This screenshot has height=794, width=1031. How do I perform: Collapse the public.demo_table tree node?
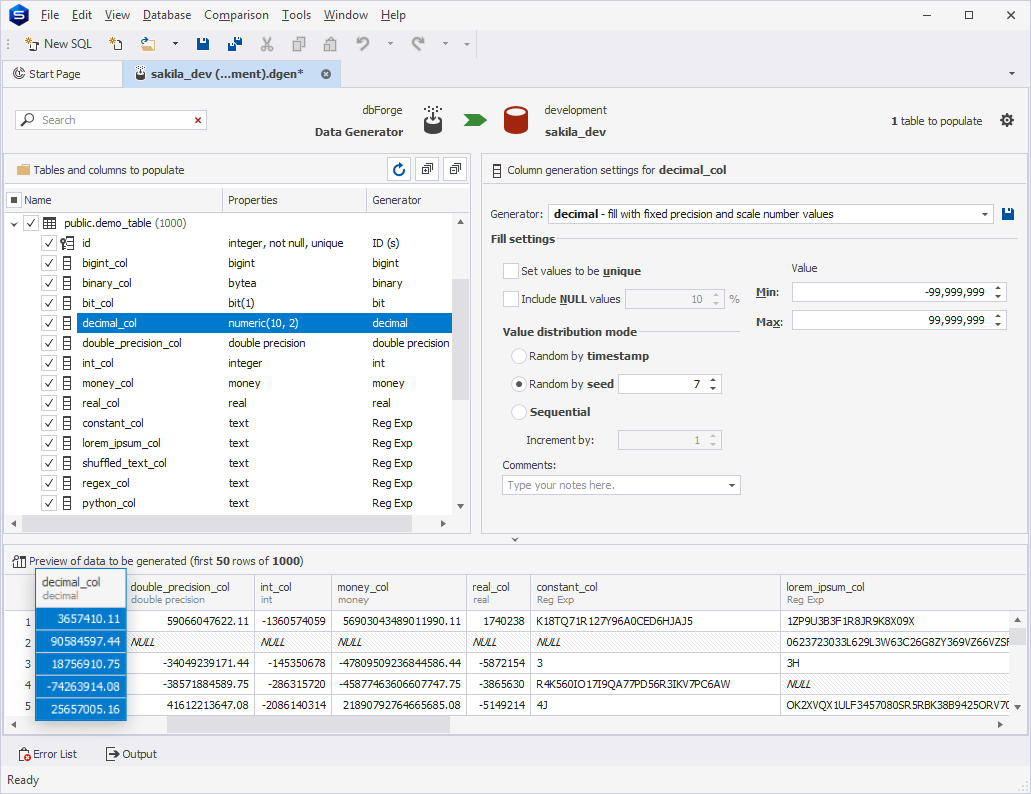point(14,224)
